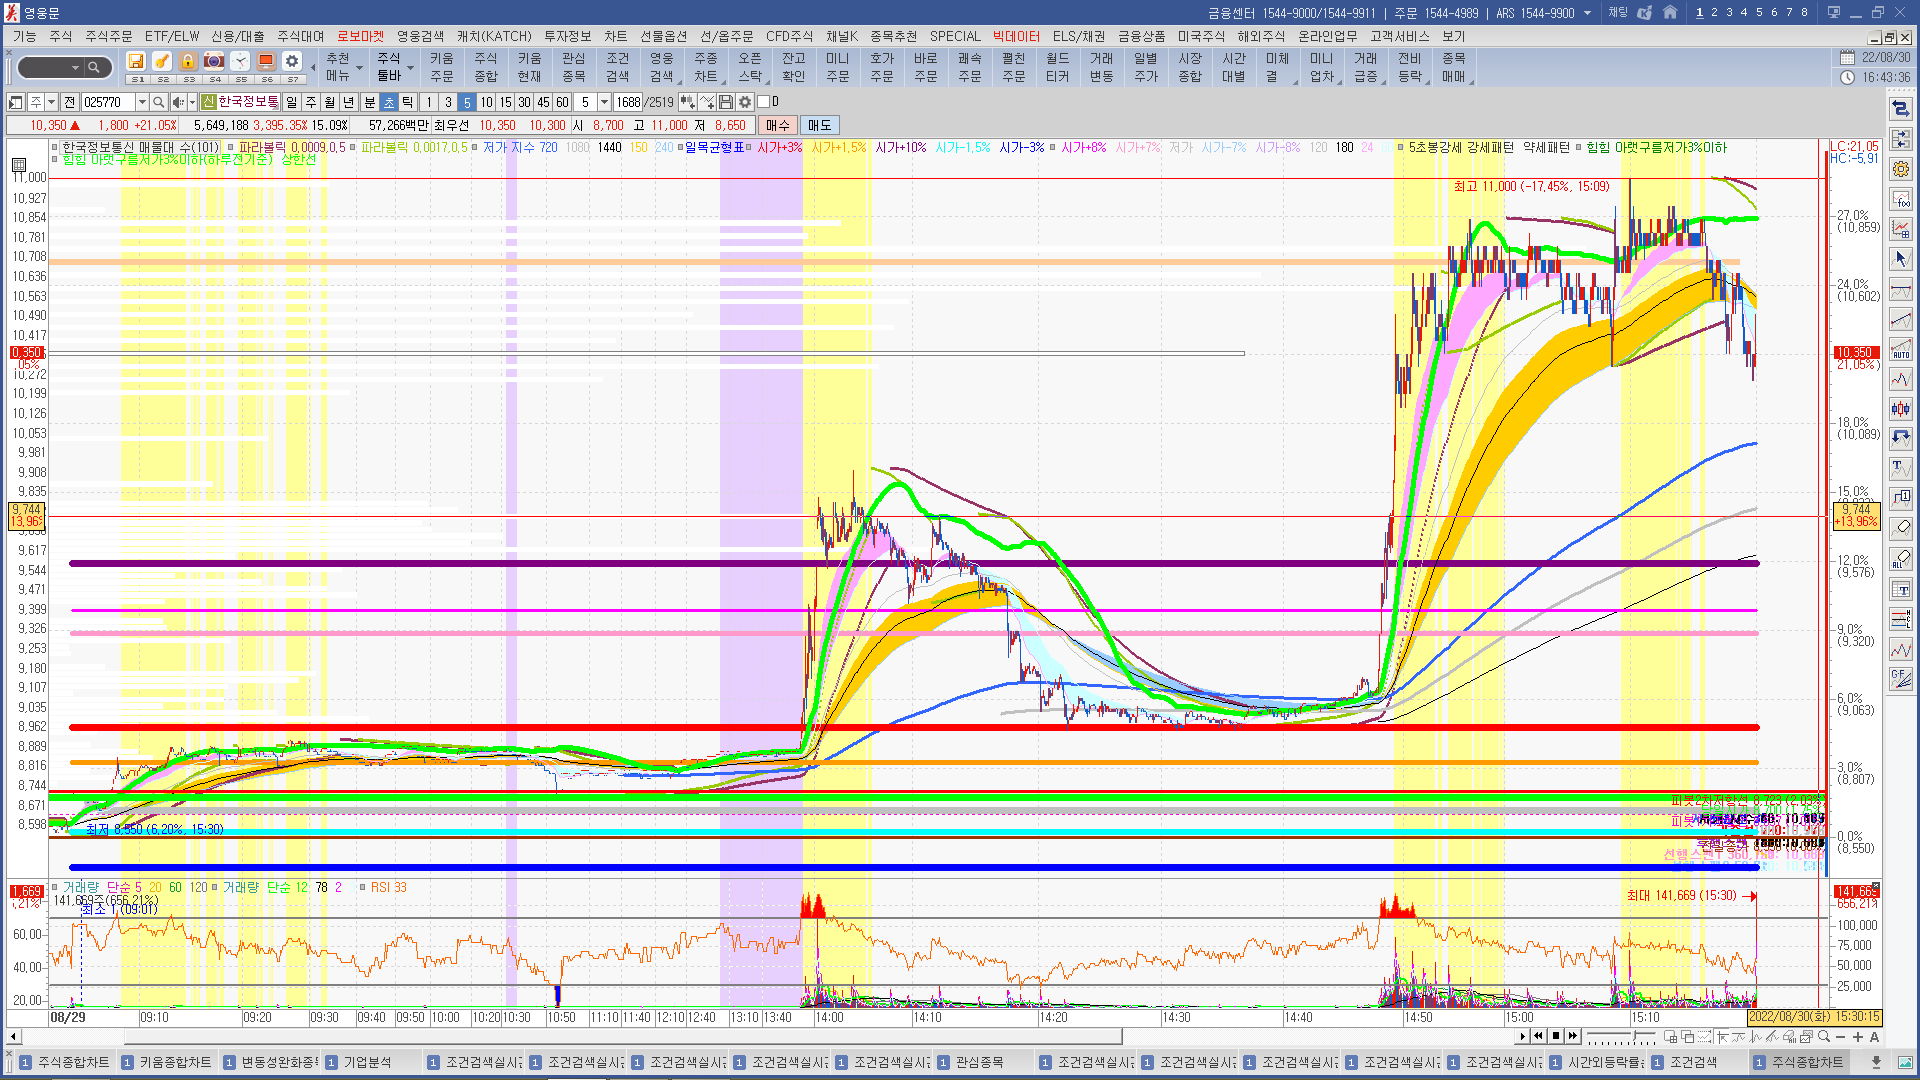
Task: Select the 주 (weekly) period toggle next to 일
Action: 311,102
